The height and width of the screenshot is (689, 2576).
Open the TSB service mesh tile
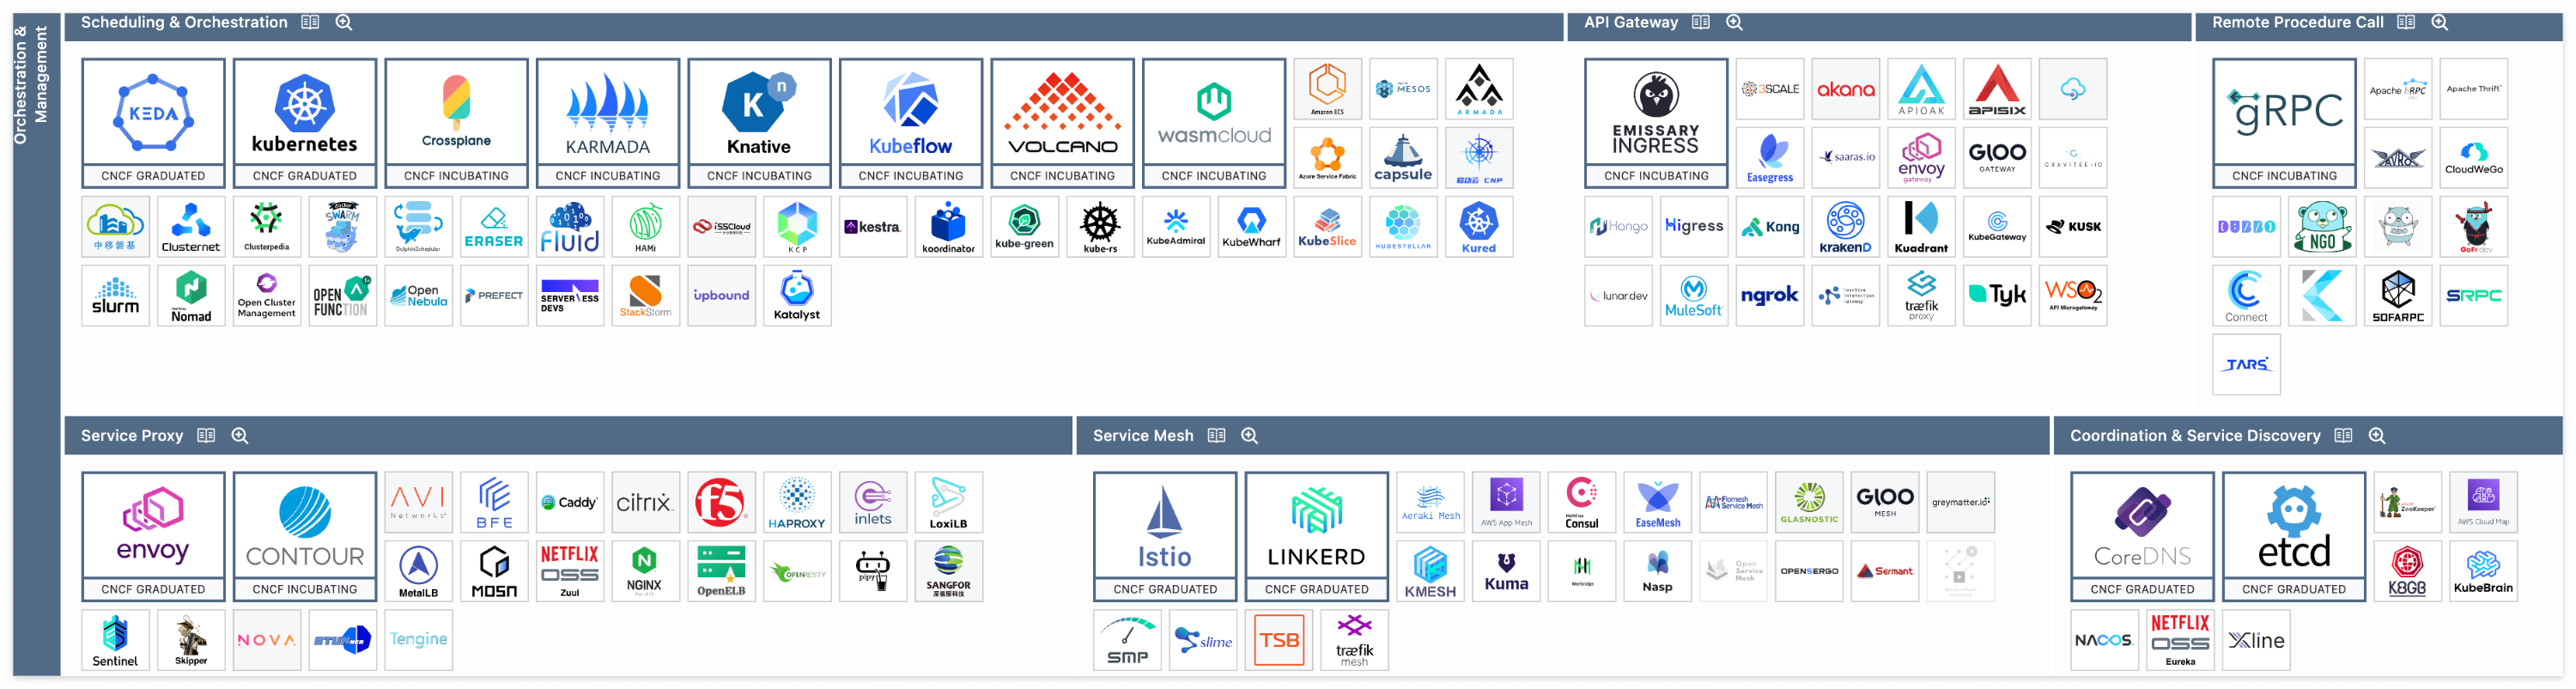coord(1279,641)
